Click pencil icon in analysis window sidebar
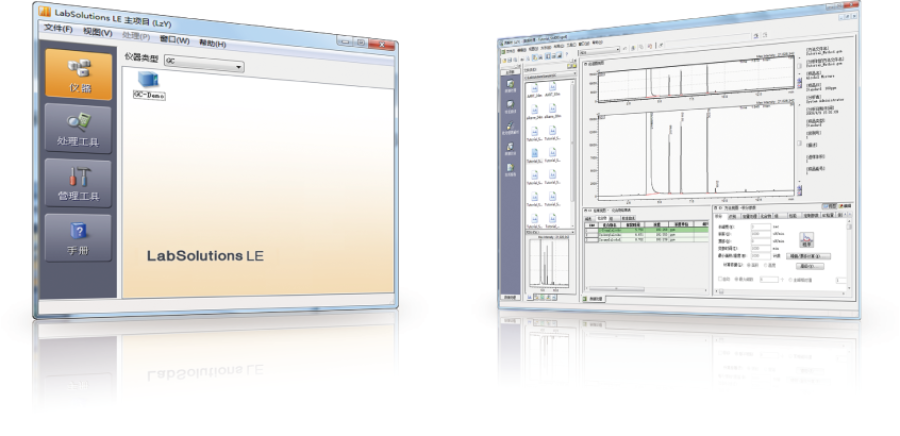This screenshot has height=436, width=900. 510,126
